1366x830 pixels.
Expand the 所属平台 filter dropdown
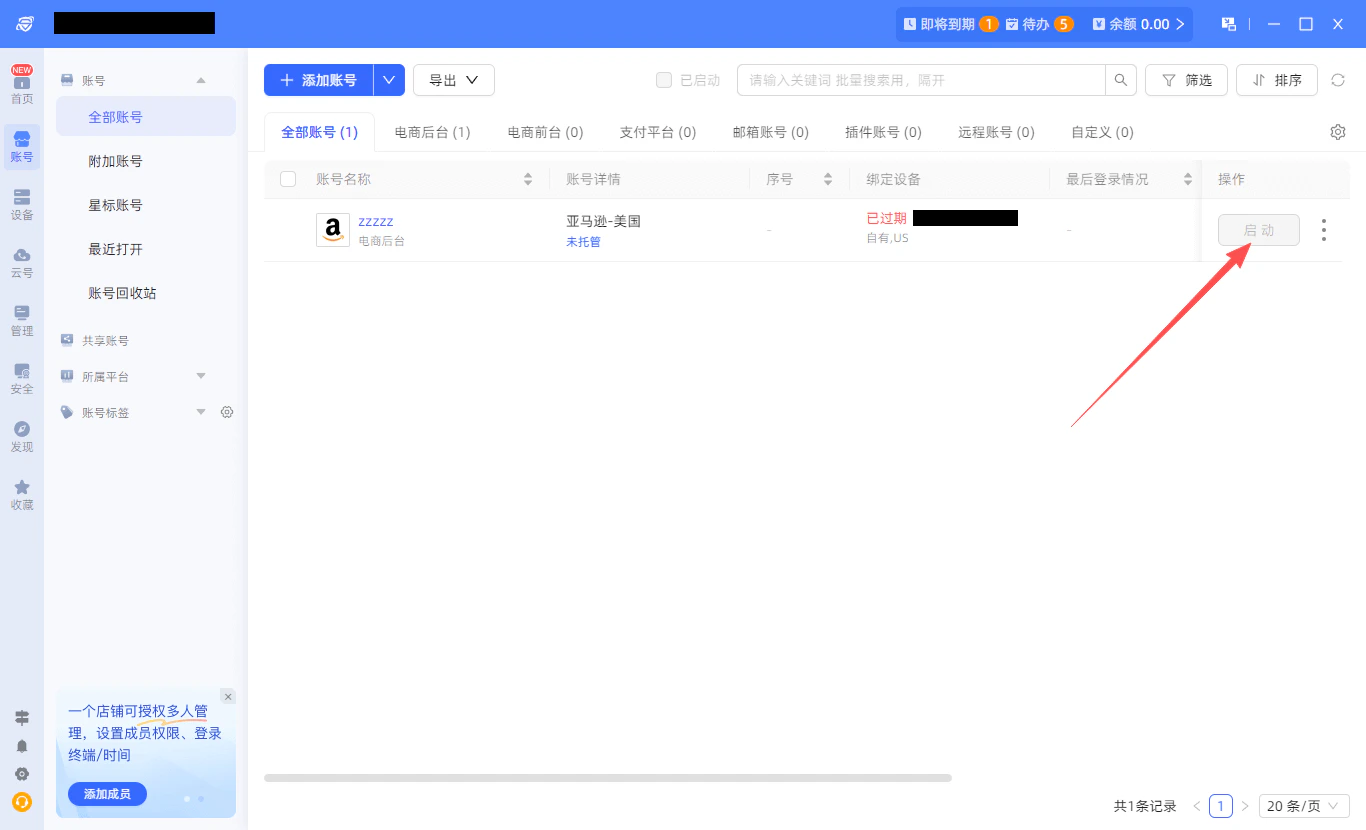click(200, 376)
